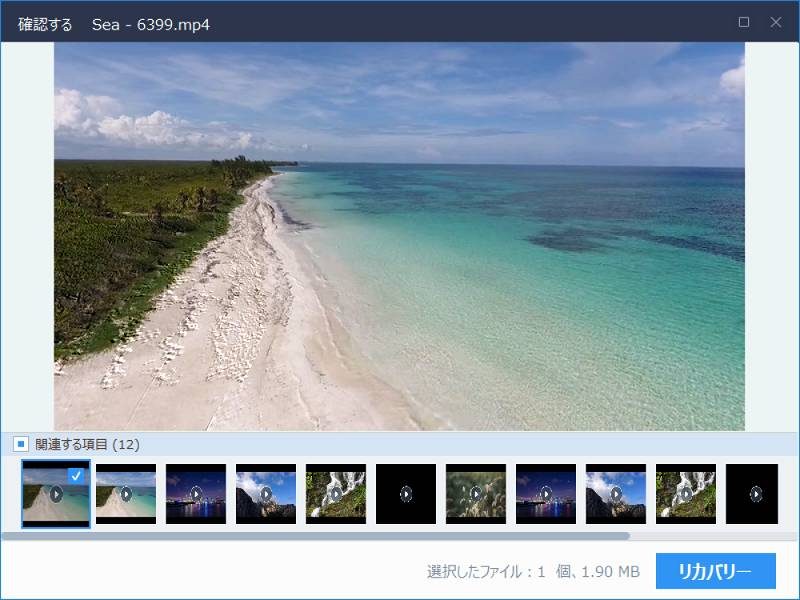
Task: Close the Sea - 6399.mp4 preview window
Action: (775, 22)
